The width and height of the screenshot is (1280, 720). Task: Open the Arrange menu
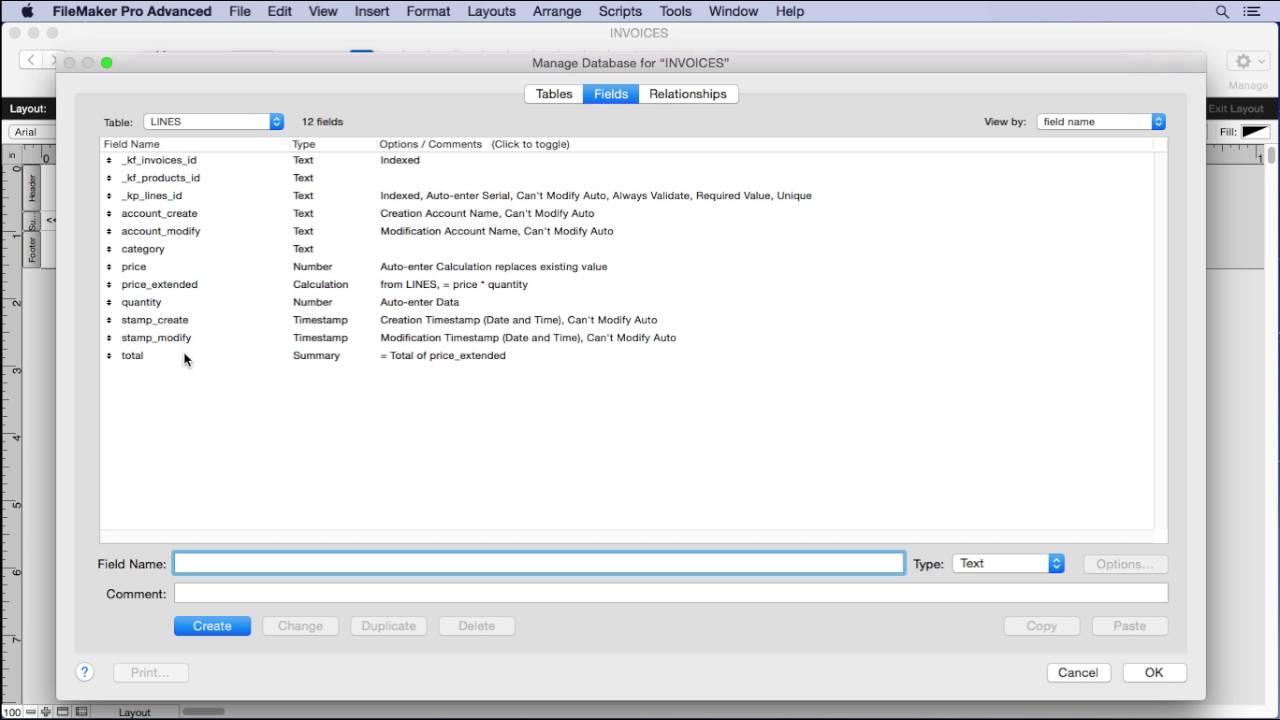coord(557,11)
